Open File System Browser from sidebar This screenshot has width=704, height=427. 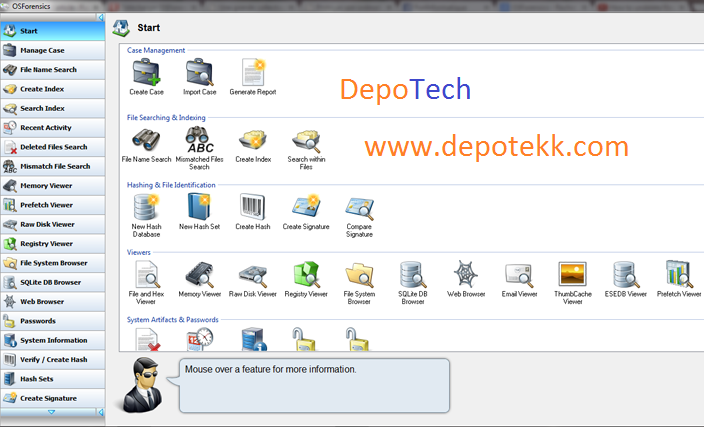click(53, 263)
